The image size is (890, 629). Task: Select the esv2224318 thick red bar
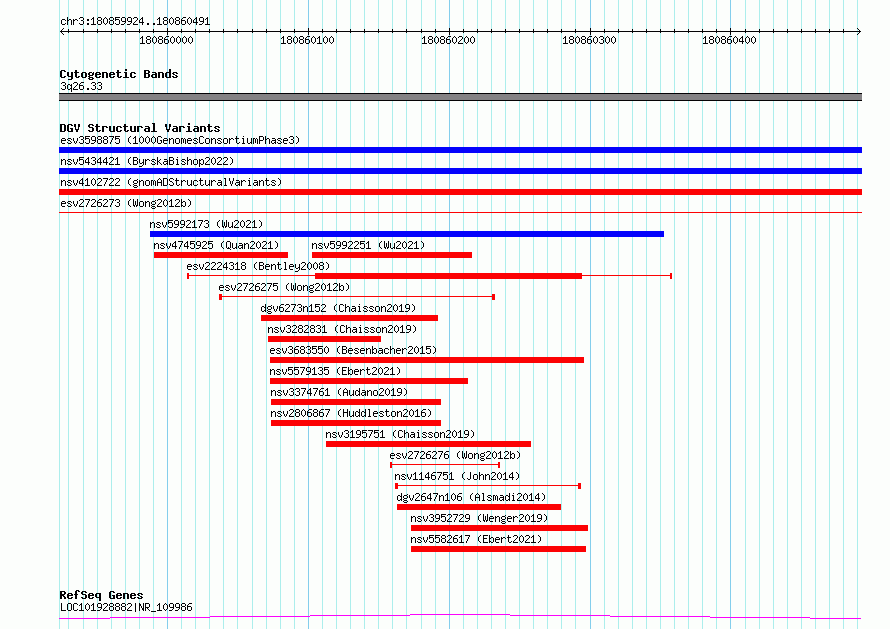[448, 276]
